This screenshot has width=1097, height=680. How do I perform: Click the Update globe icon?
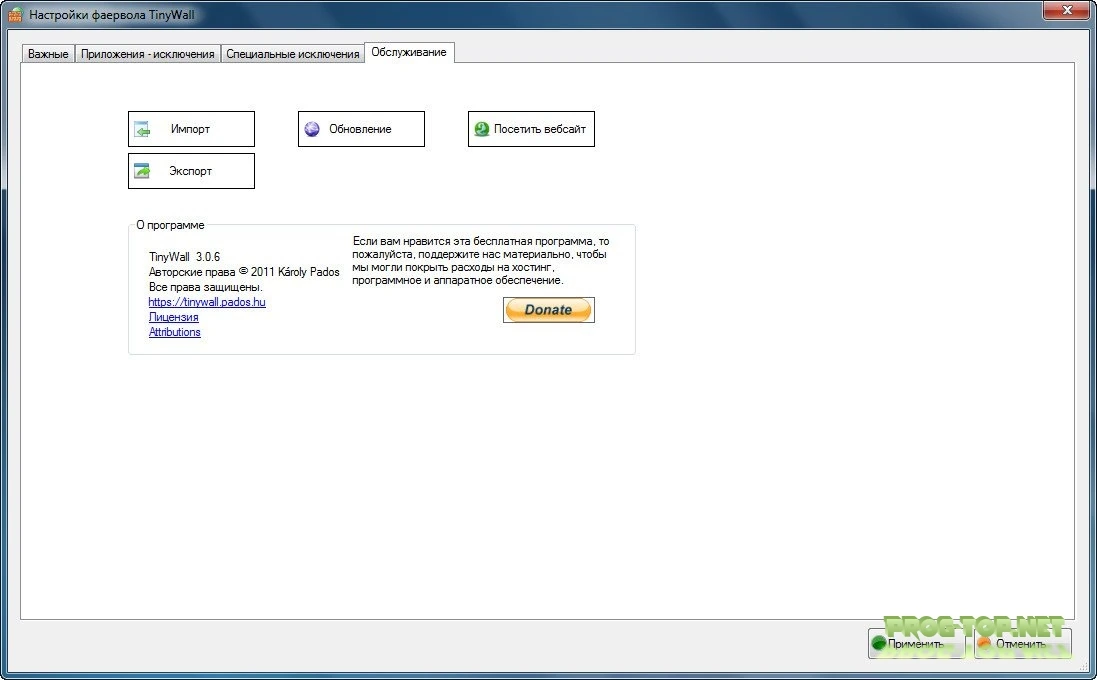pos(312,129)
